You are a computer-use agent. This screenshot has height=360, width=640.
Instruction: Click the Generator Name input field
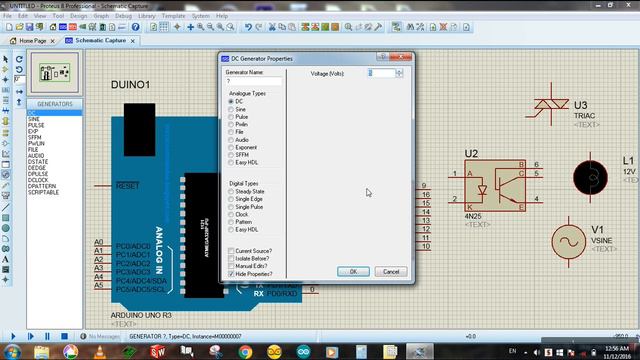[x=253, y=81]
